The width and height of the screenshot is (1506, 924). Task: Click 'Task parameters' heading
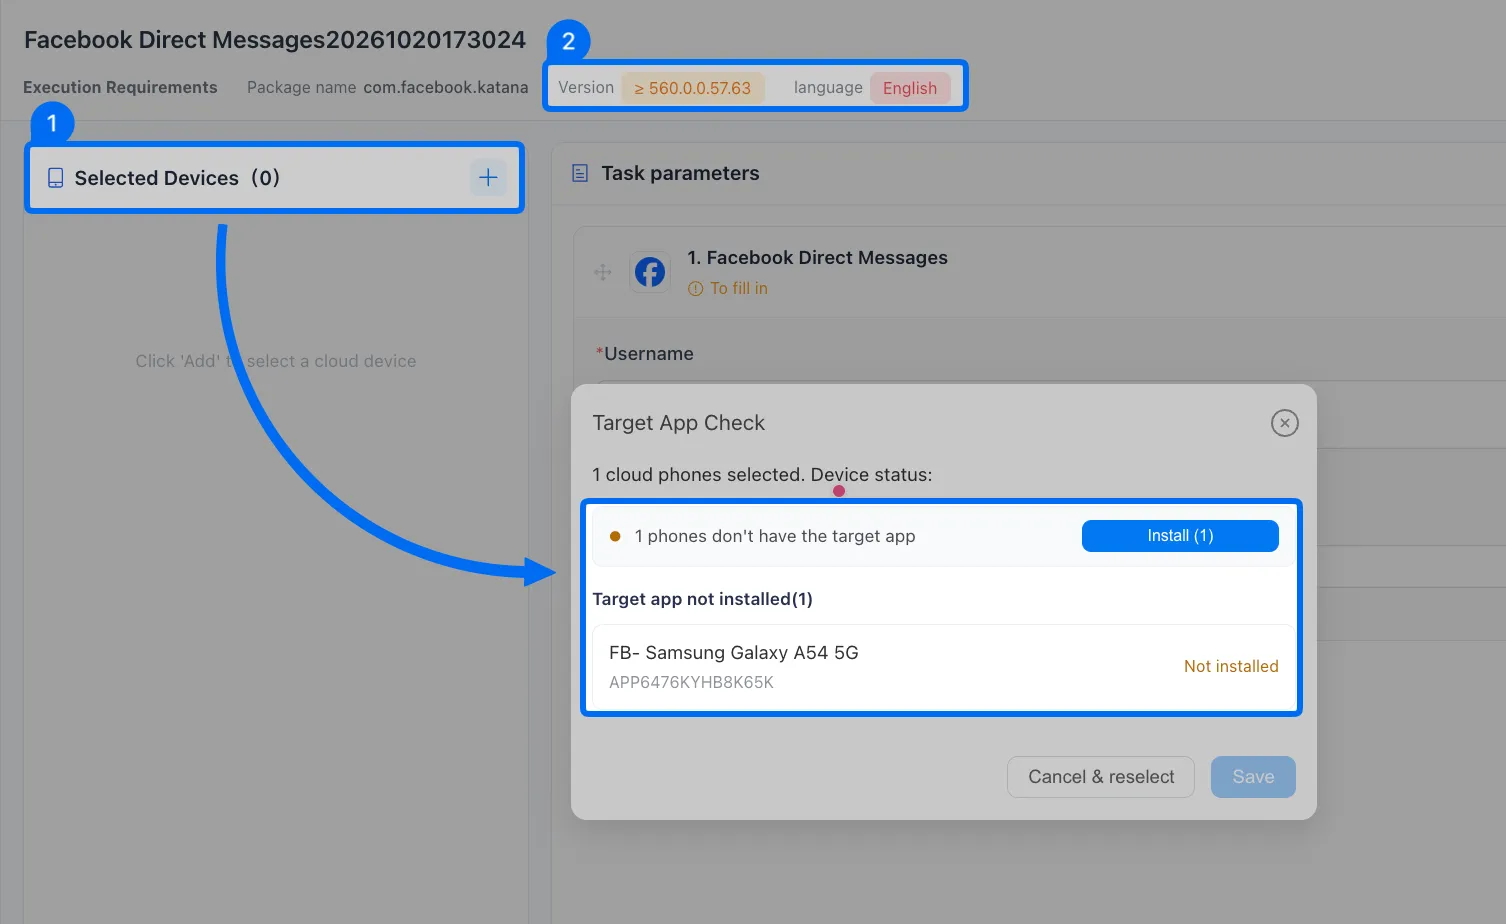click(680, 173)
